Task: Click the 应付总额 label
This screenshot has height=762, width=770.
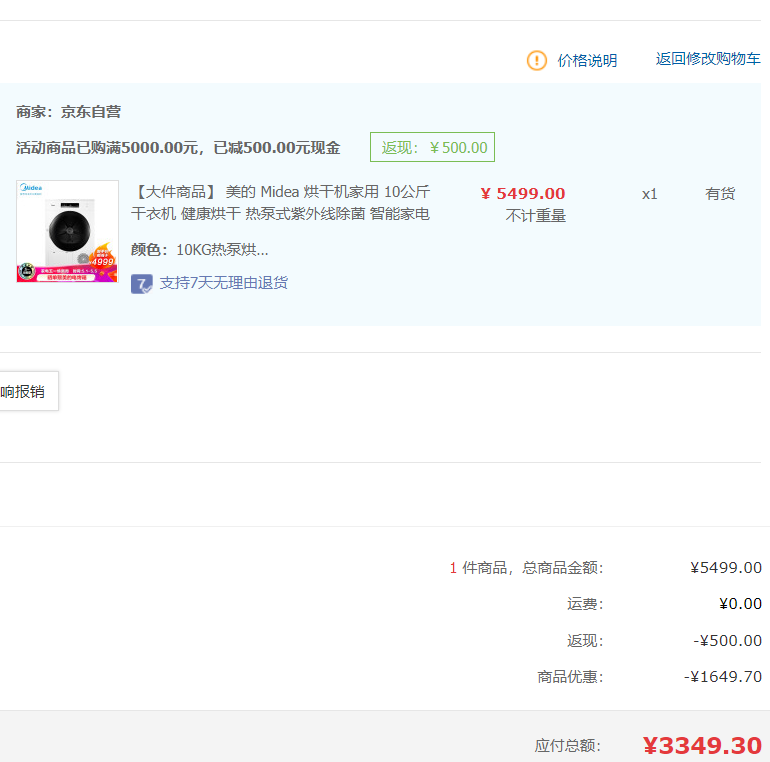Action: (568, 745)
